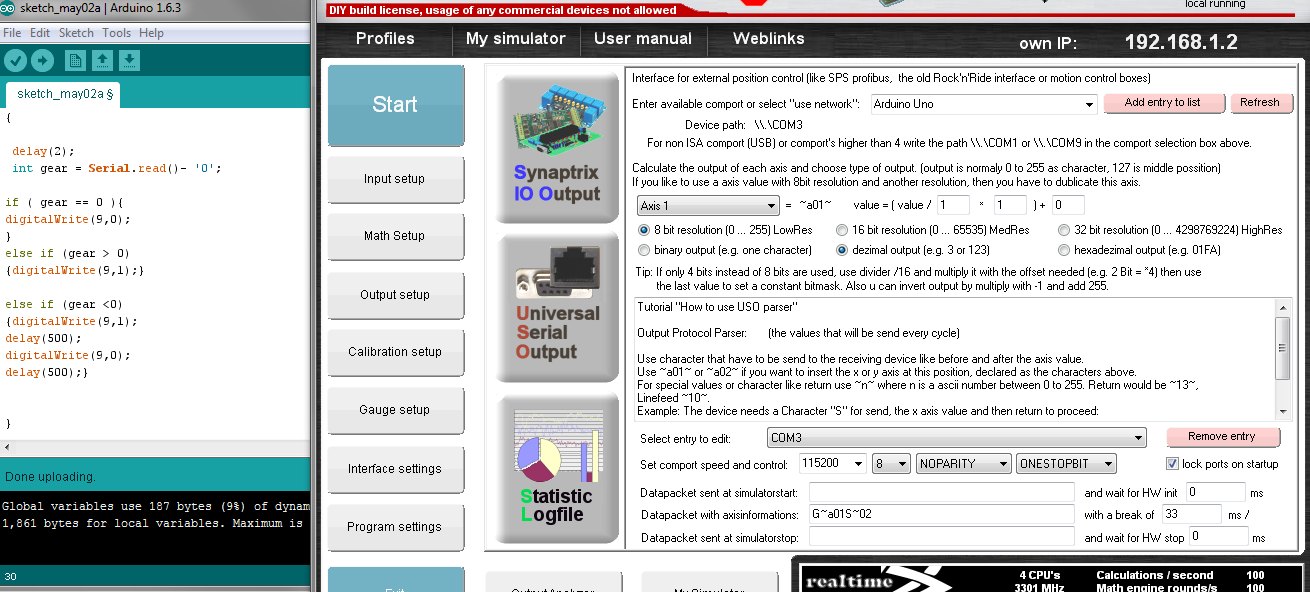Expand the Axis 1 dropdown

pyautogui.click(x=770, y=206)
